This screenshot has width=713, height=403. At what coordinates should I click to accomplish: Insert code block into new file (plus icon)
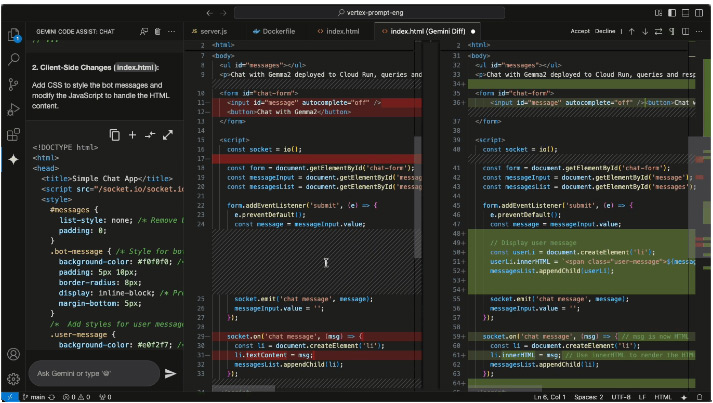tap(132, 135)
